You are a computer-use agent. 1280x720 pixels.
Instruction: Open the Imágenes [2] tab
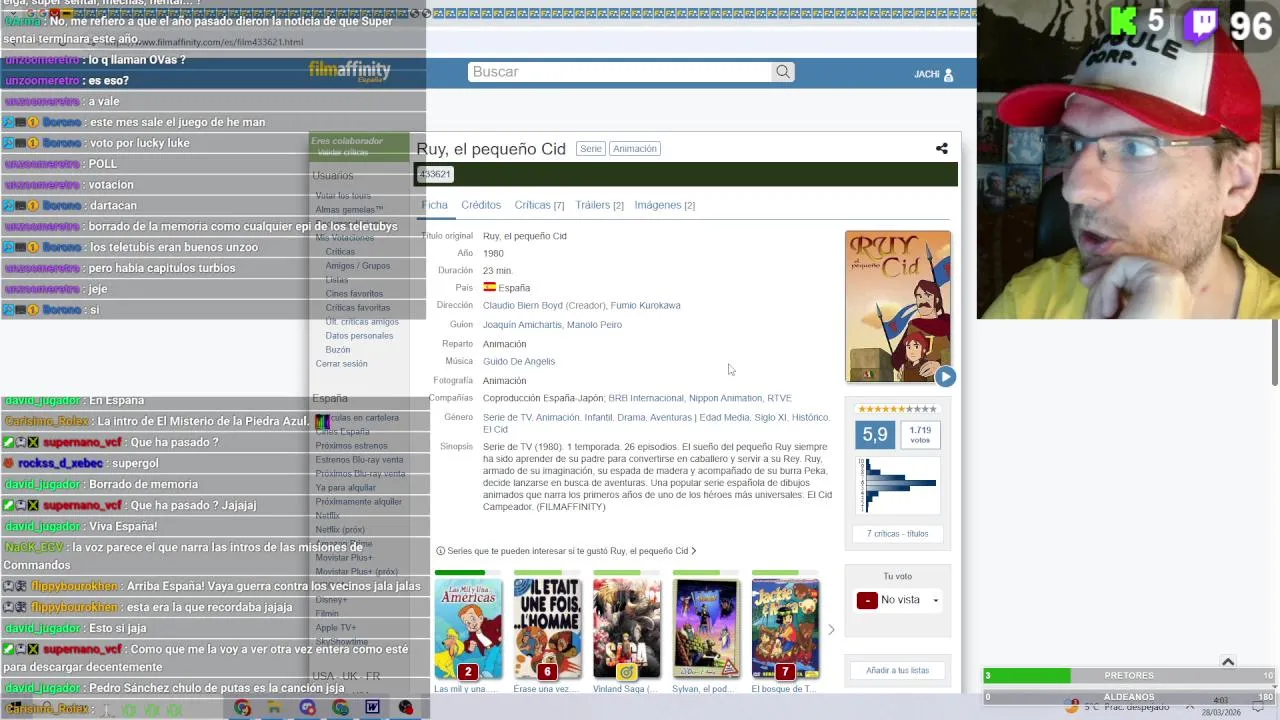[x=664, y=205]
